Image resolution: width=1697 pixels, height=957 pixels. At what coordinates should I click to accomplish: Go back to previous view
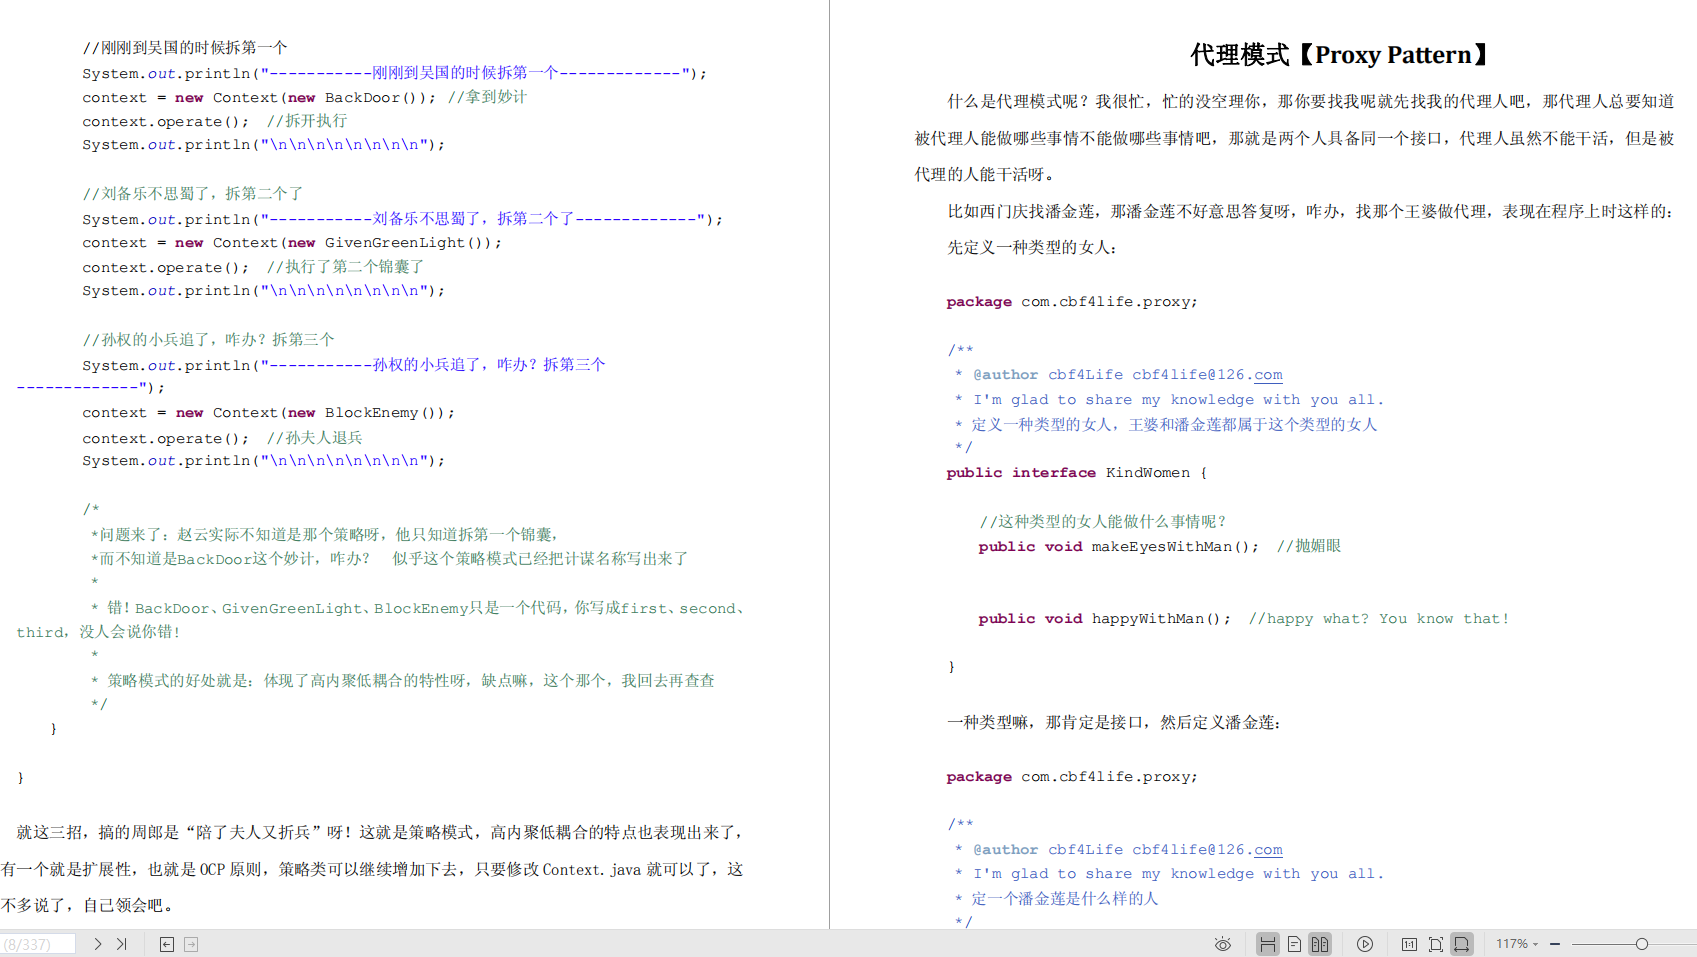(x=167, y=944)
